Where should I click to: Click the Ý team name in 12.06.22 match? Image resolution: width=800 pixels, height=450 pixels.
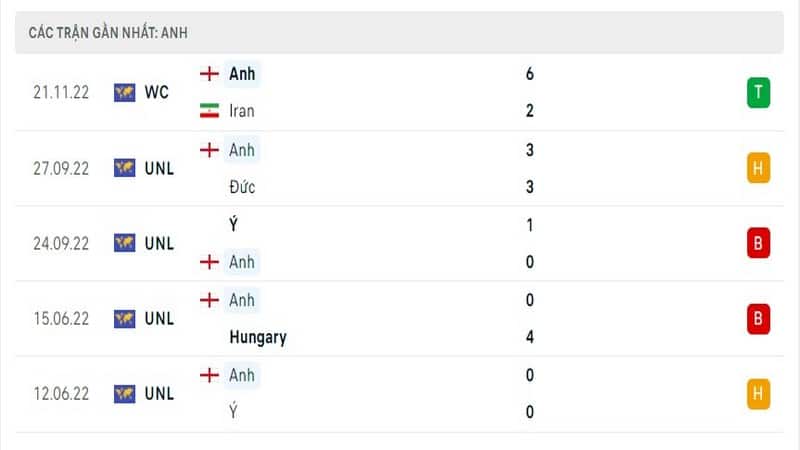click(234, 411)
